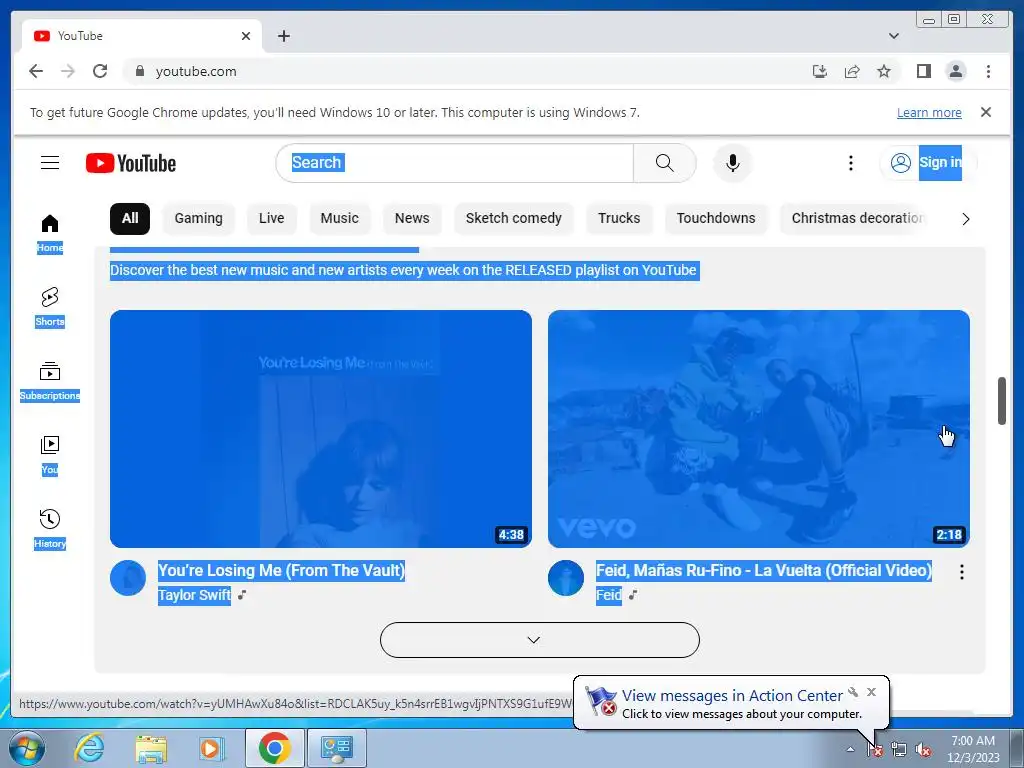This screenshot has height=768, width=1024.
Task: Open Subscriptions in sidebar
Action: point(50,381)
